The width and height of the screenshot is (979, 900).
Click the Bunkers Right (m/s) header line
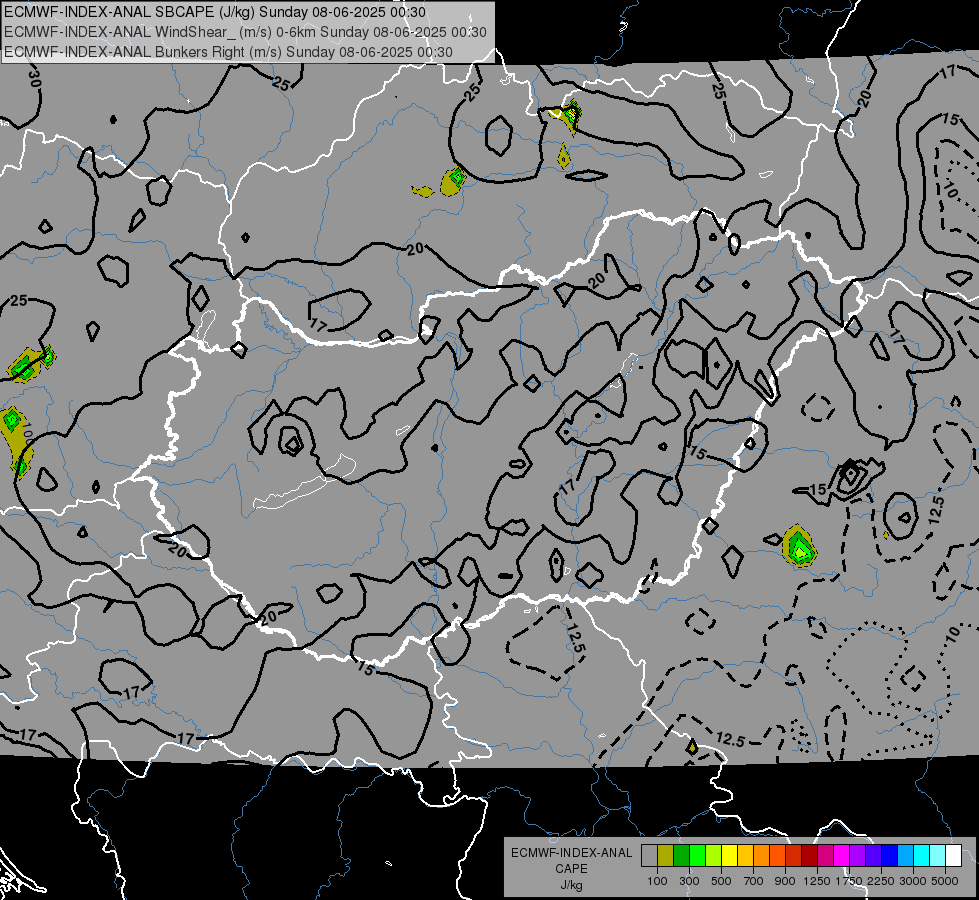pyautogui.click(x=229, y=52)
